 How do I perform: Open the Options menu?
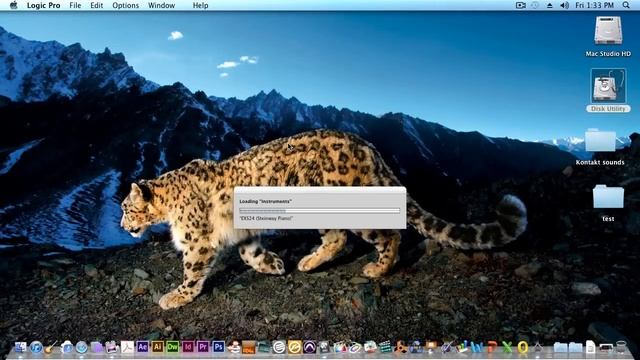coord(125,5)
